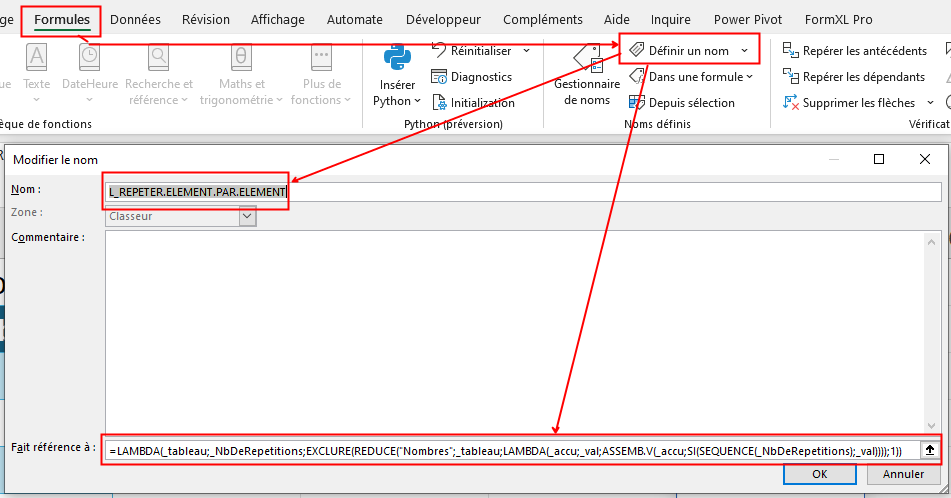Expand the Définir un nom dropdown

click(x=744, y=50)
